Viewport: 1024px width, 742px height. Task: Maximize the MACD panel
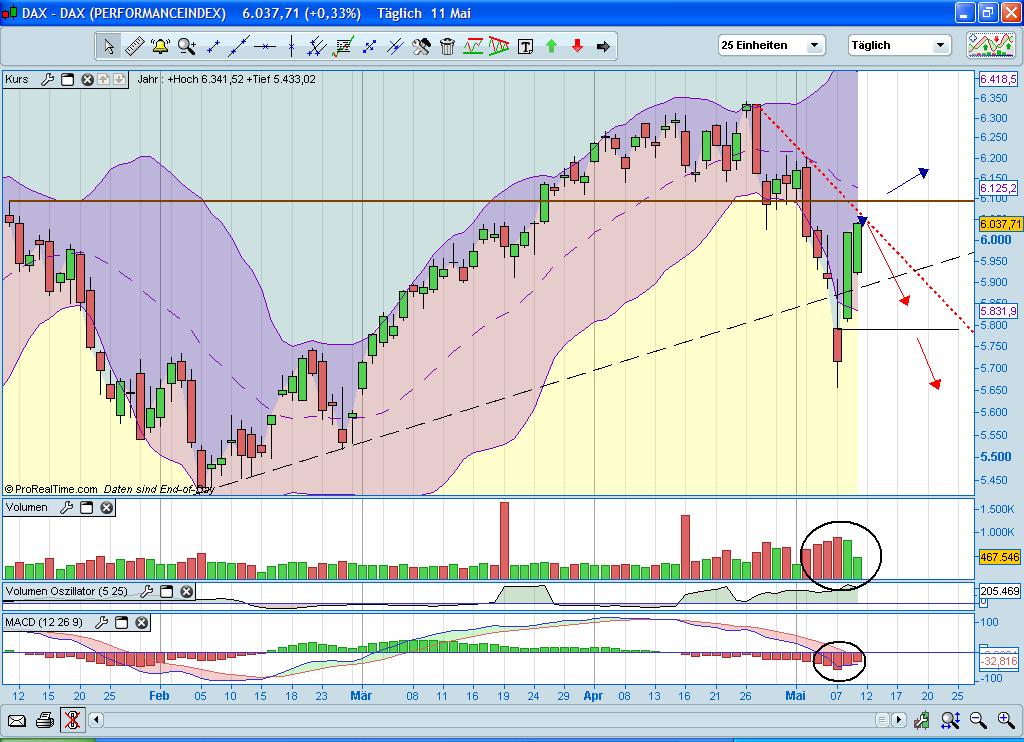[121, 622]
